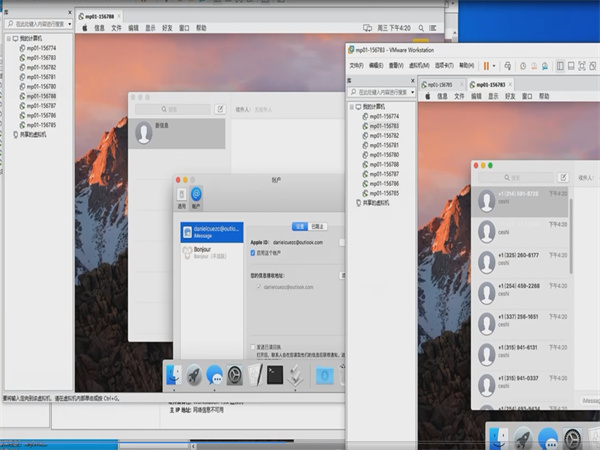The width and height of the screenshot is (600, 450).
Task: Toggle checkbox next to danielcuezc@outlook.com address
Action: [258, 286]
